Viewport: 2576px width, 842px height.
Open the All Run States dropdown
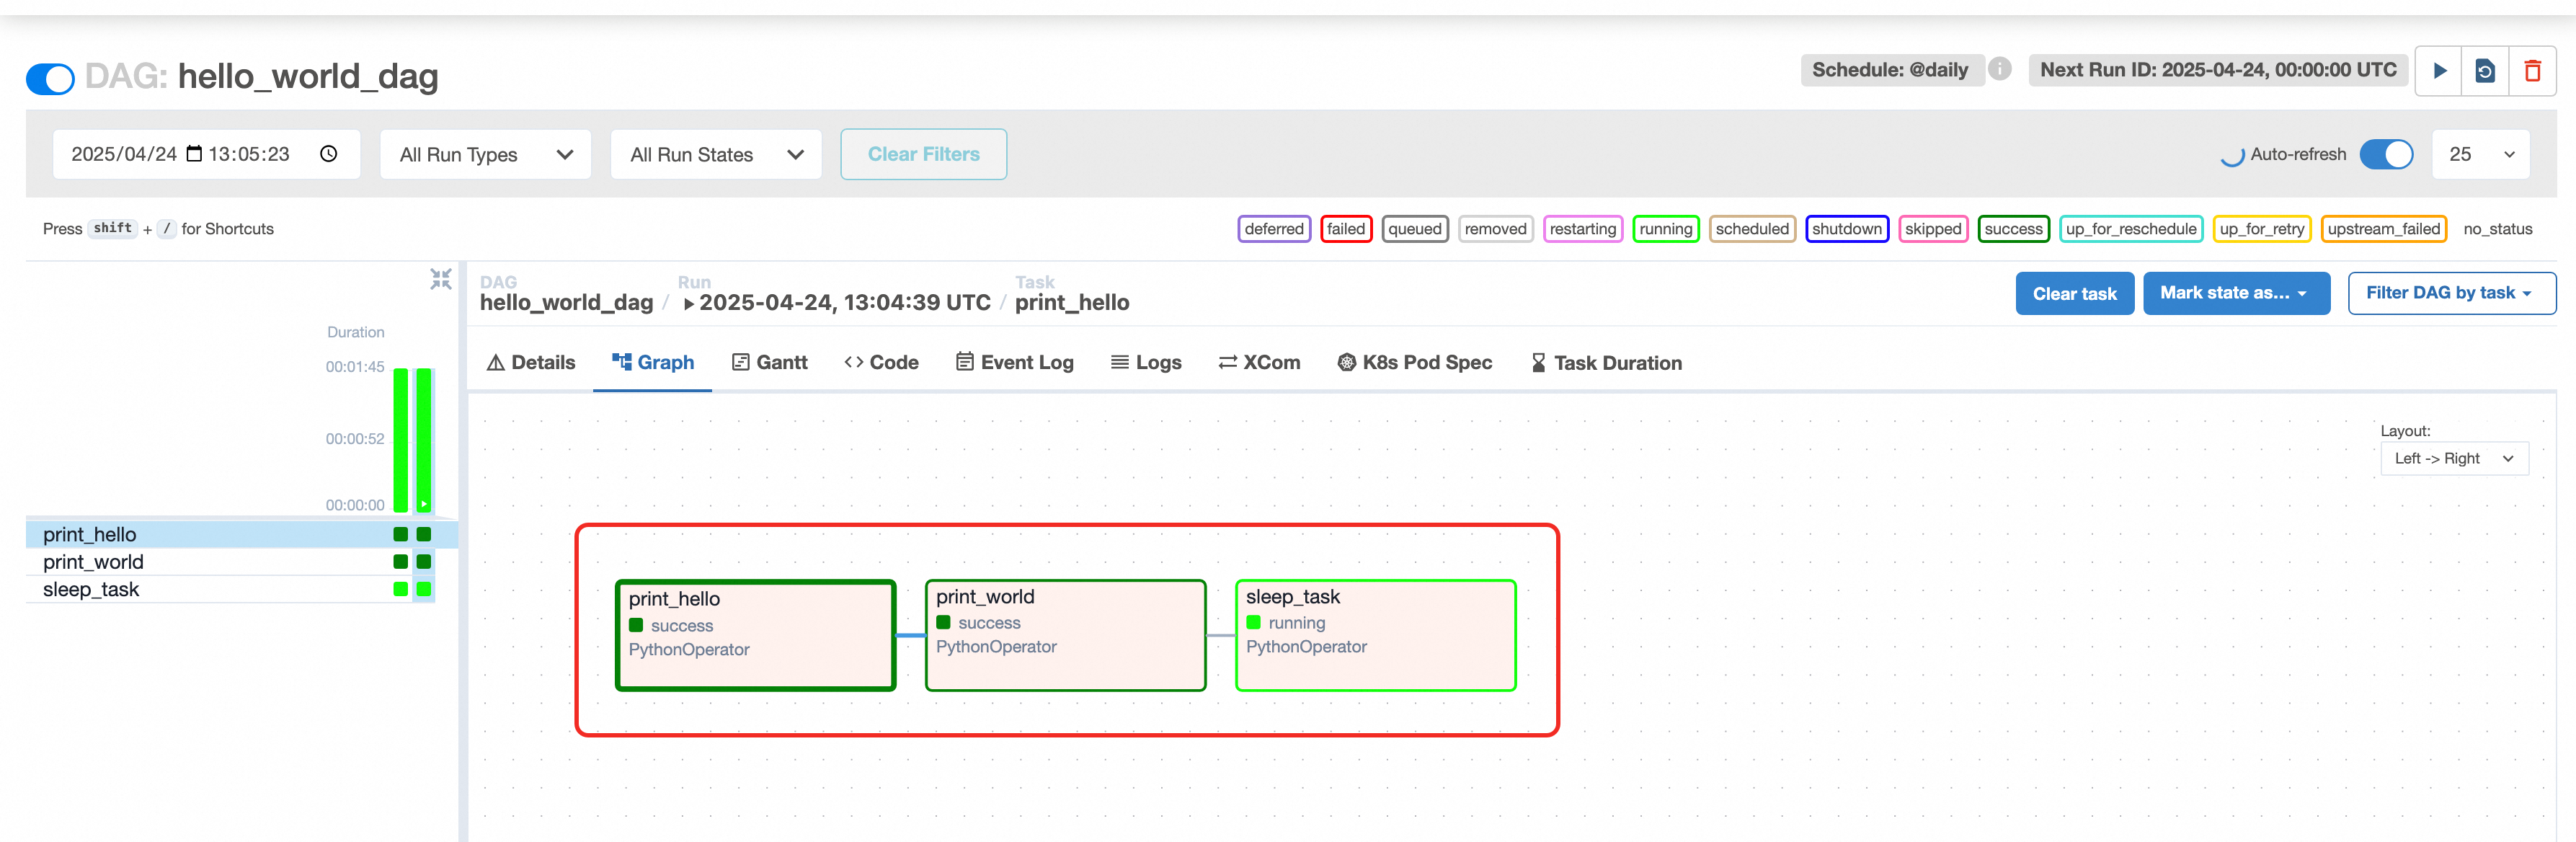pyautogui.click(x=716, y=155)
